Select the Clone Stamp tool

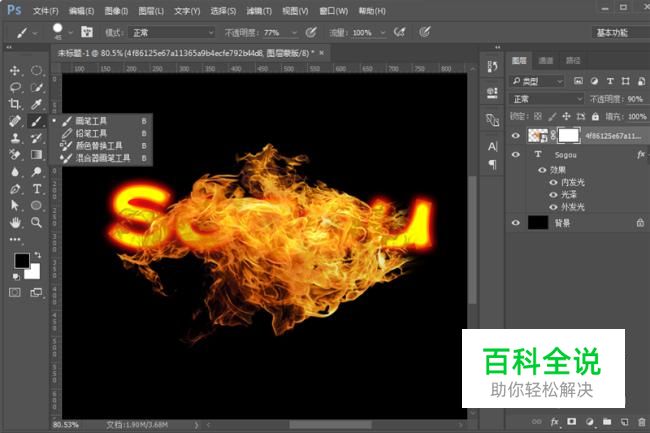click(x=15, y=138)
